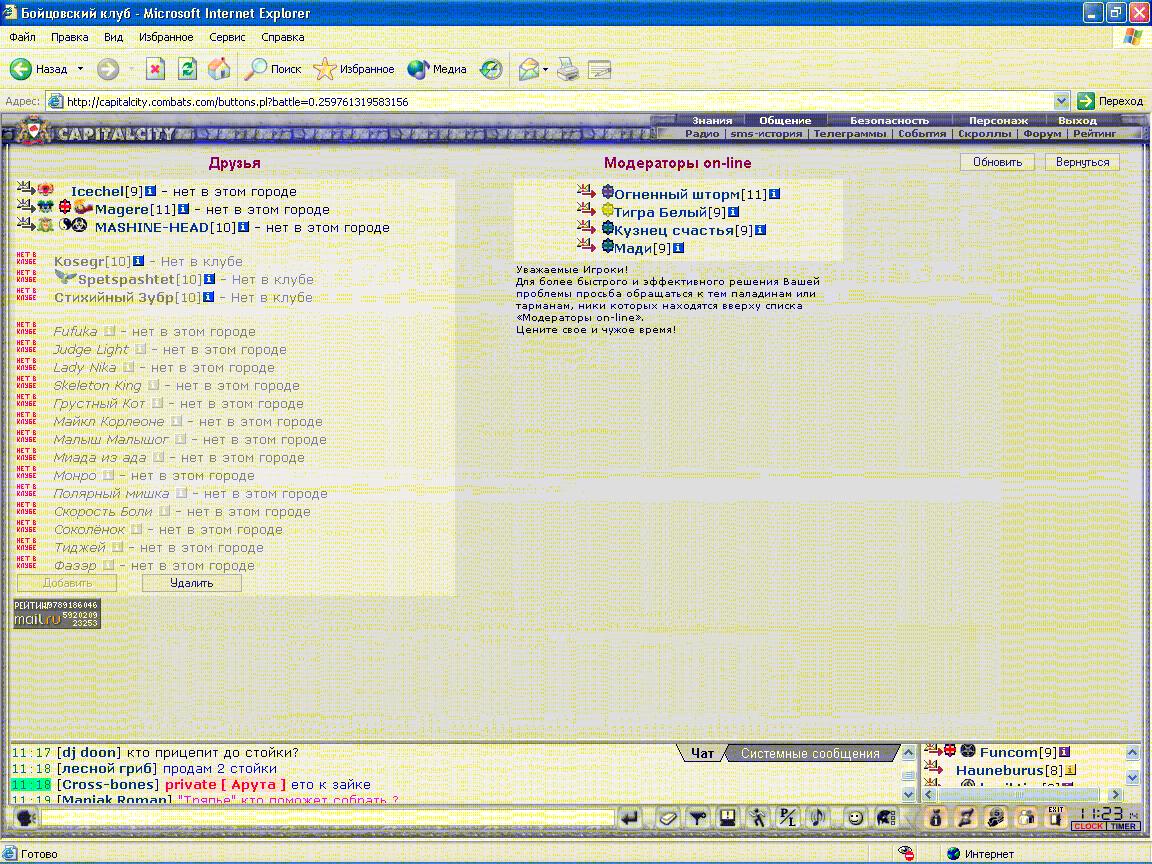Open dropdown arrow next to Назад button
The image size is (1152, 864).
pyautogui.click(x=80, y=69)
